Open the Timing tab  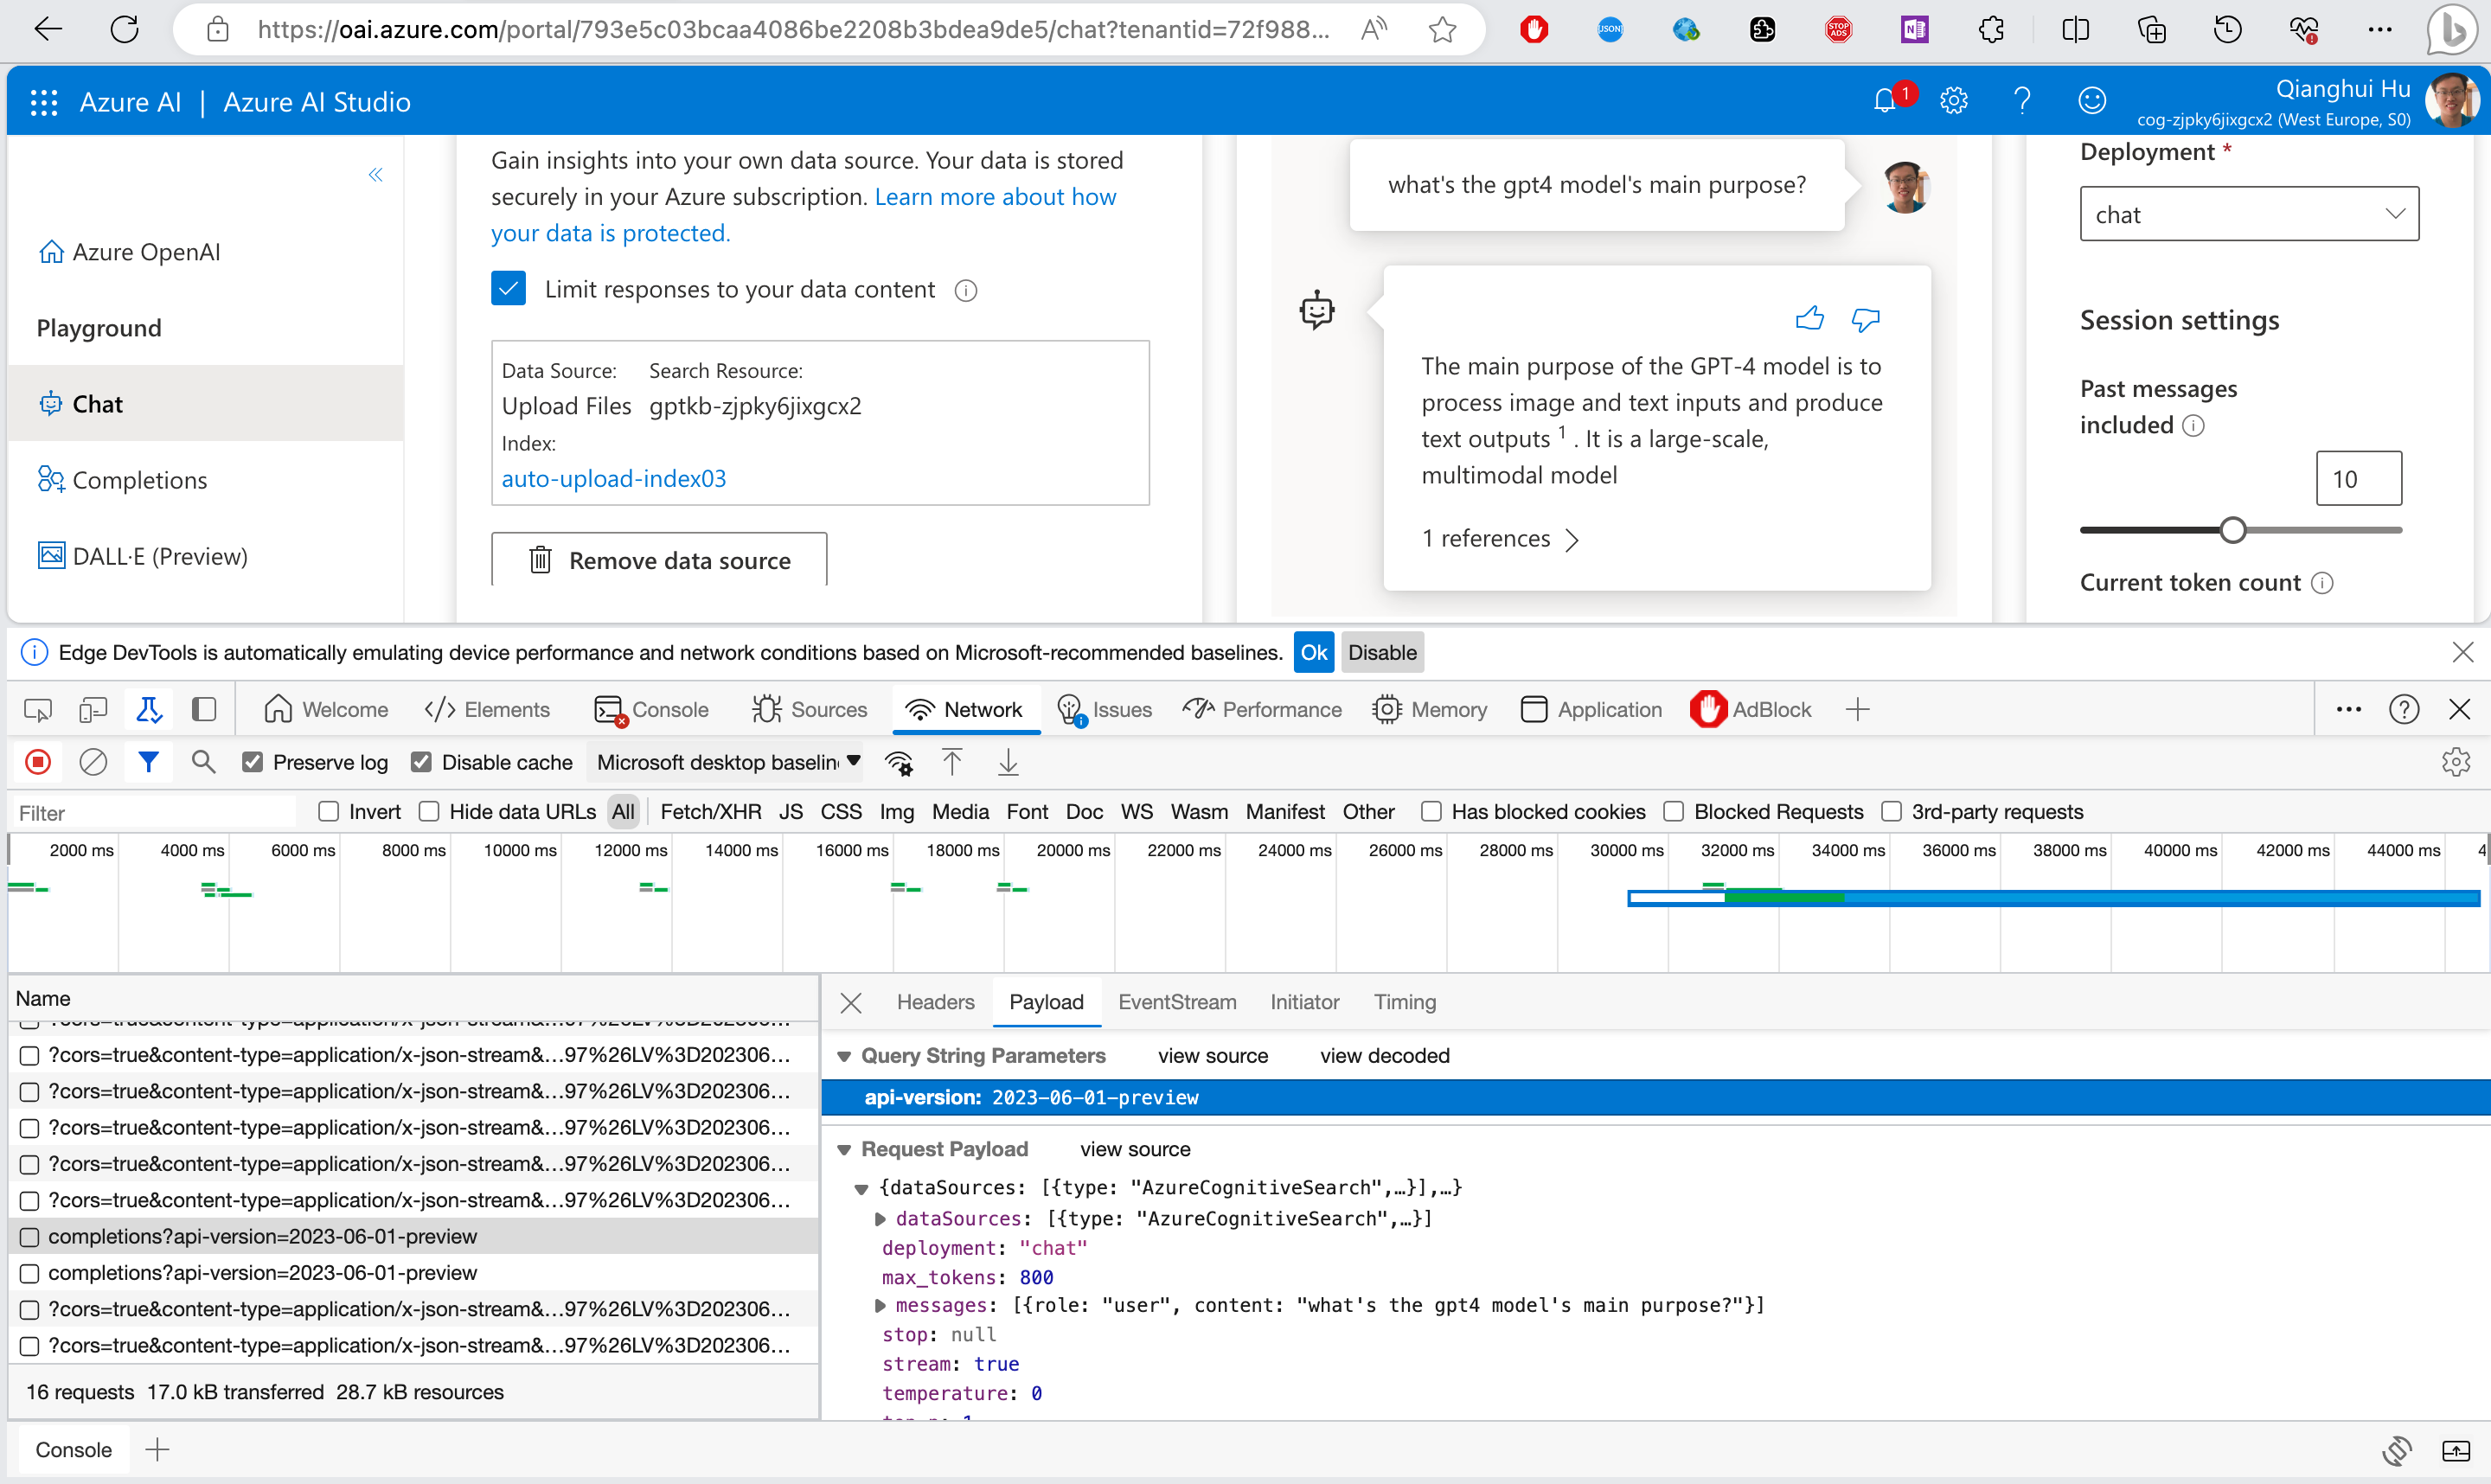tap(1404, 1003)
